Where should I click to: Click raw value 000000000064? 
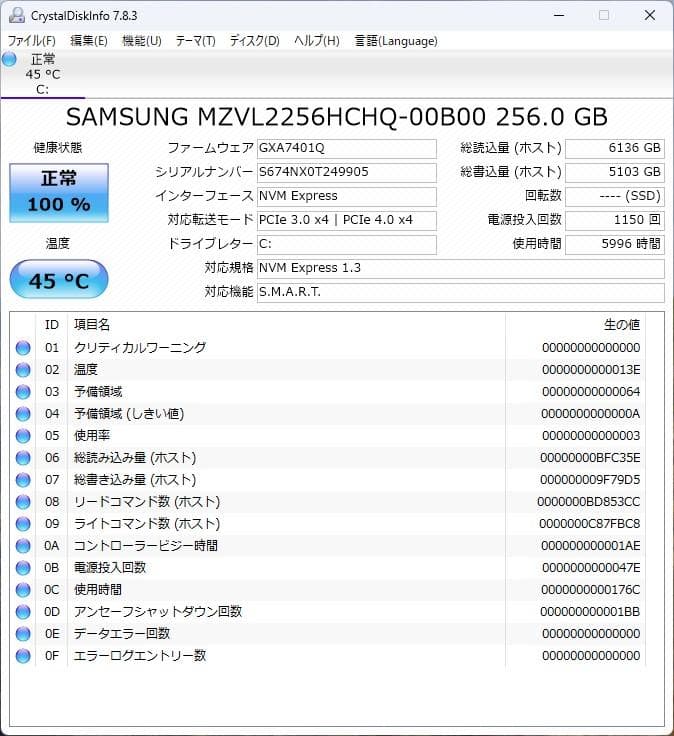pyautogui.click(x=591, y=392)
